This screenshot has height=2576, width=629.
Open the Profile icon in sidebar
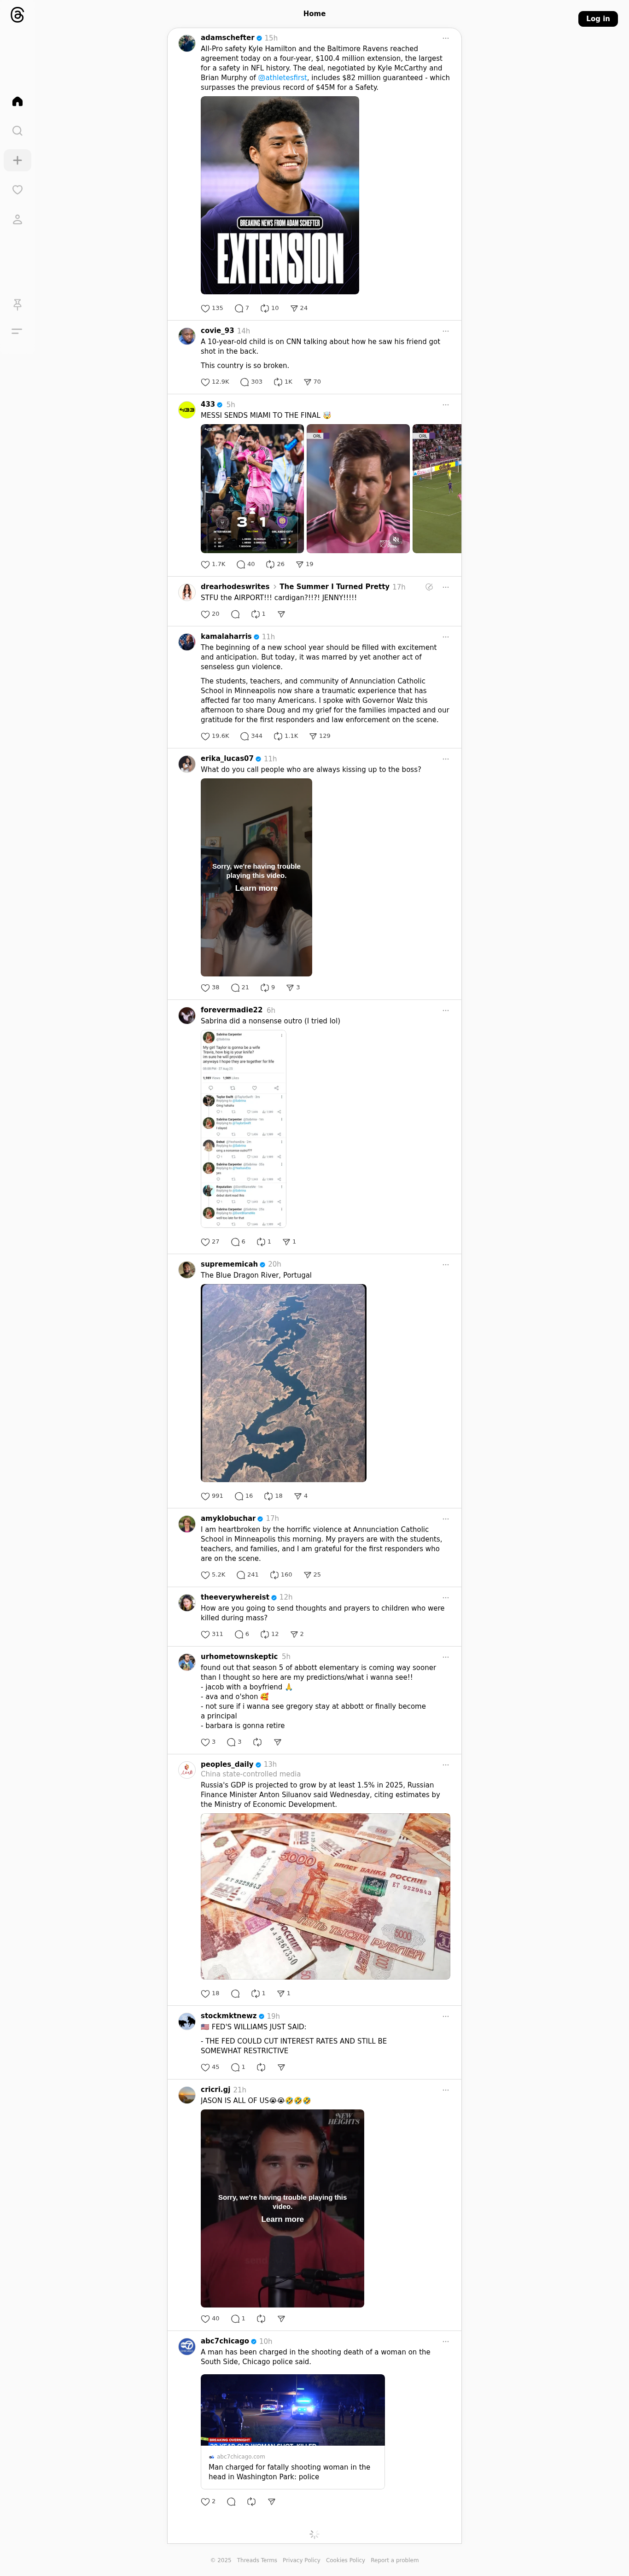[x=17, y=219]
